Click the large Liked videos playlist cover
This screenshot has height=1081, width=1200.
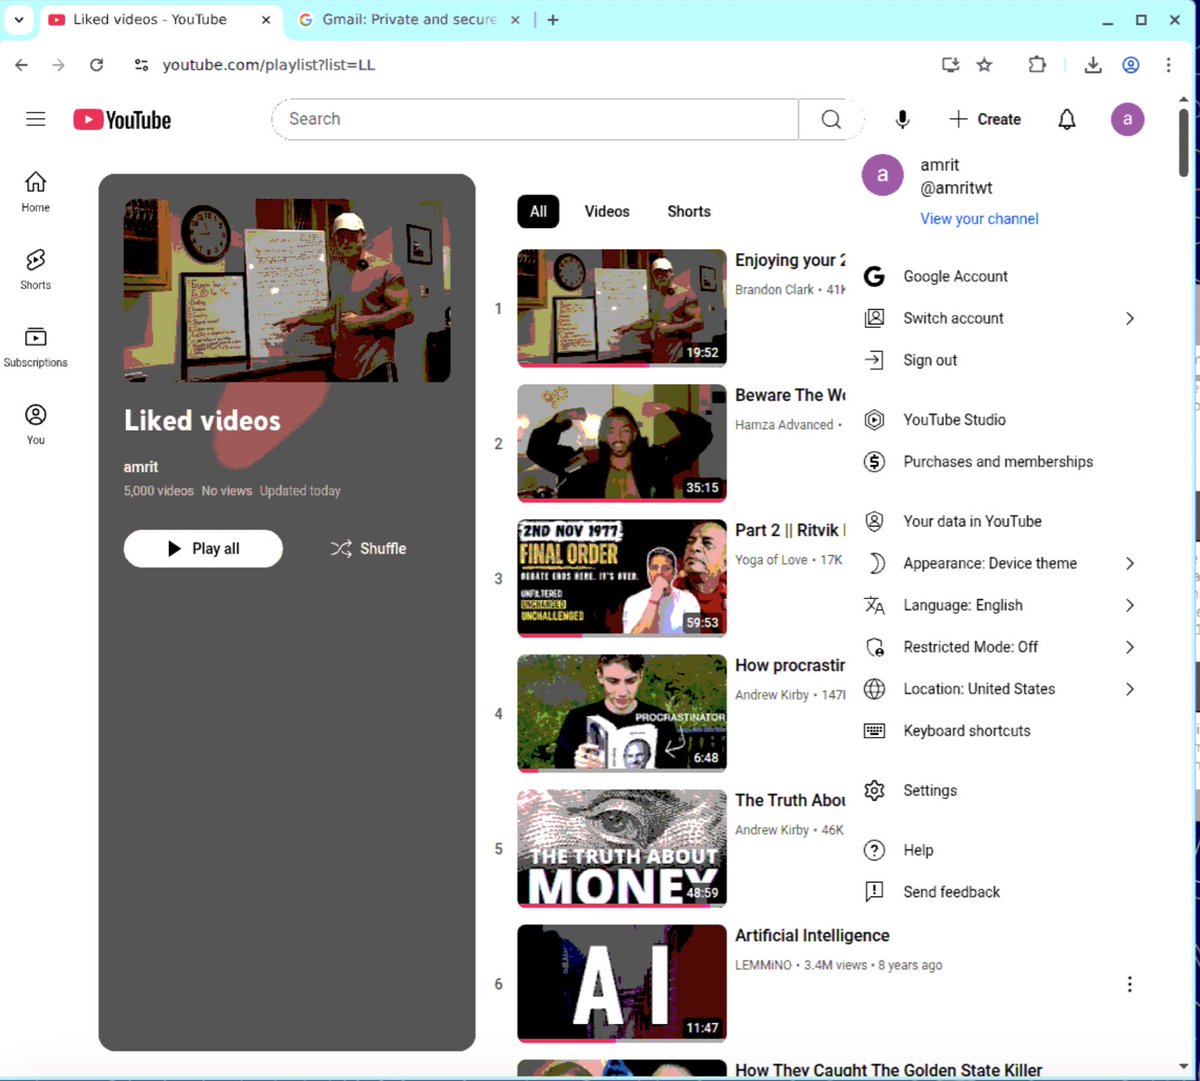coord(287,290)
